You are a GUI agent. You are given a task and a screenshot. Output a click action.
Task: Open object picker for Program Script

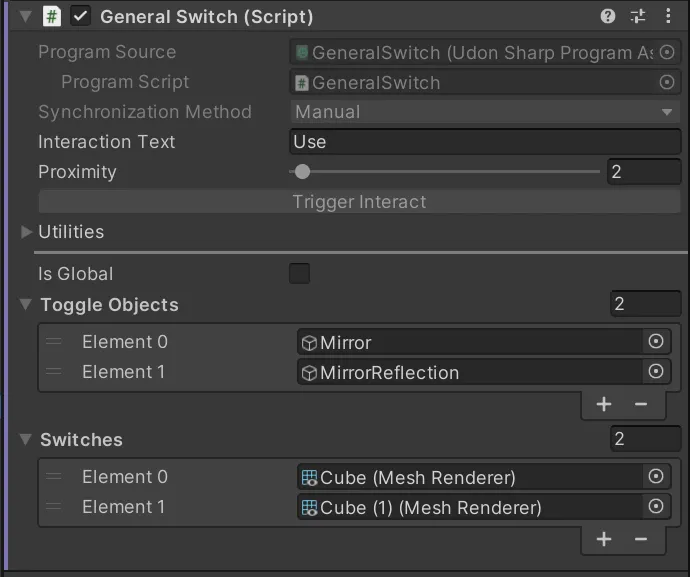(667, 82)
